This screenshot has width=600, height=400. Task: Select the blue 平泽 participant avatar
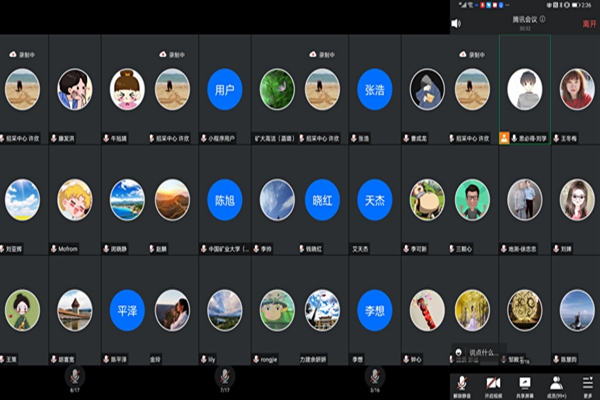[x=127, y=310]
